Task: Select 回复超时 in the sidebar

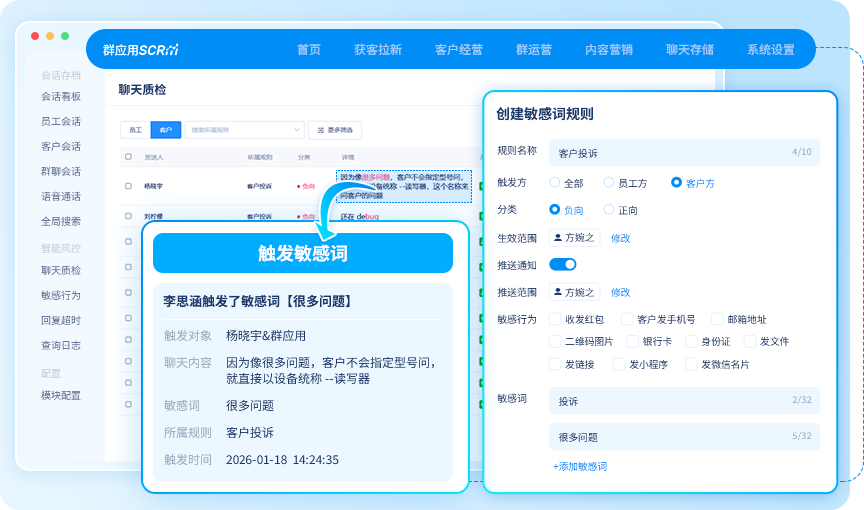Action: [61, 321]
